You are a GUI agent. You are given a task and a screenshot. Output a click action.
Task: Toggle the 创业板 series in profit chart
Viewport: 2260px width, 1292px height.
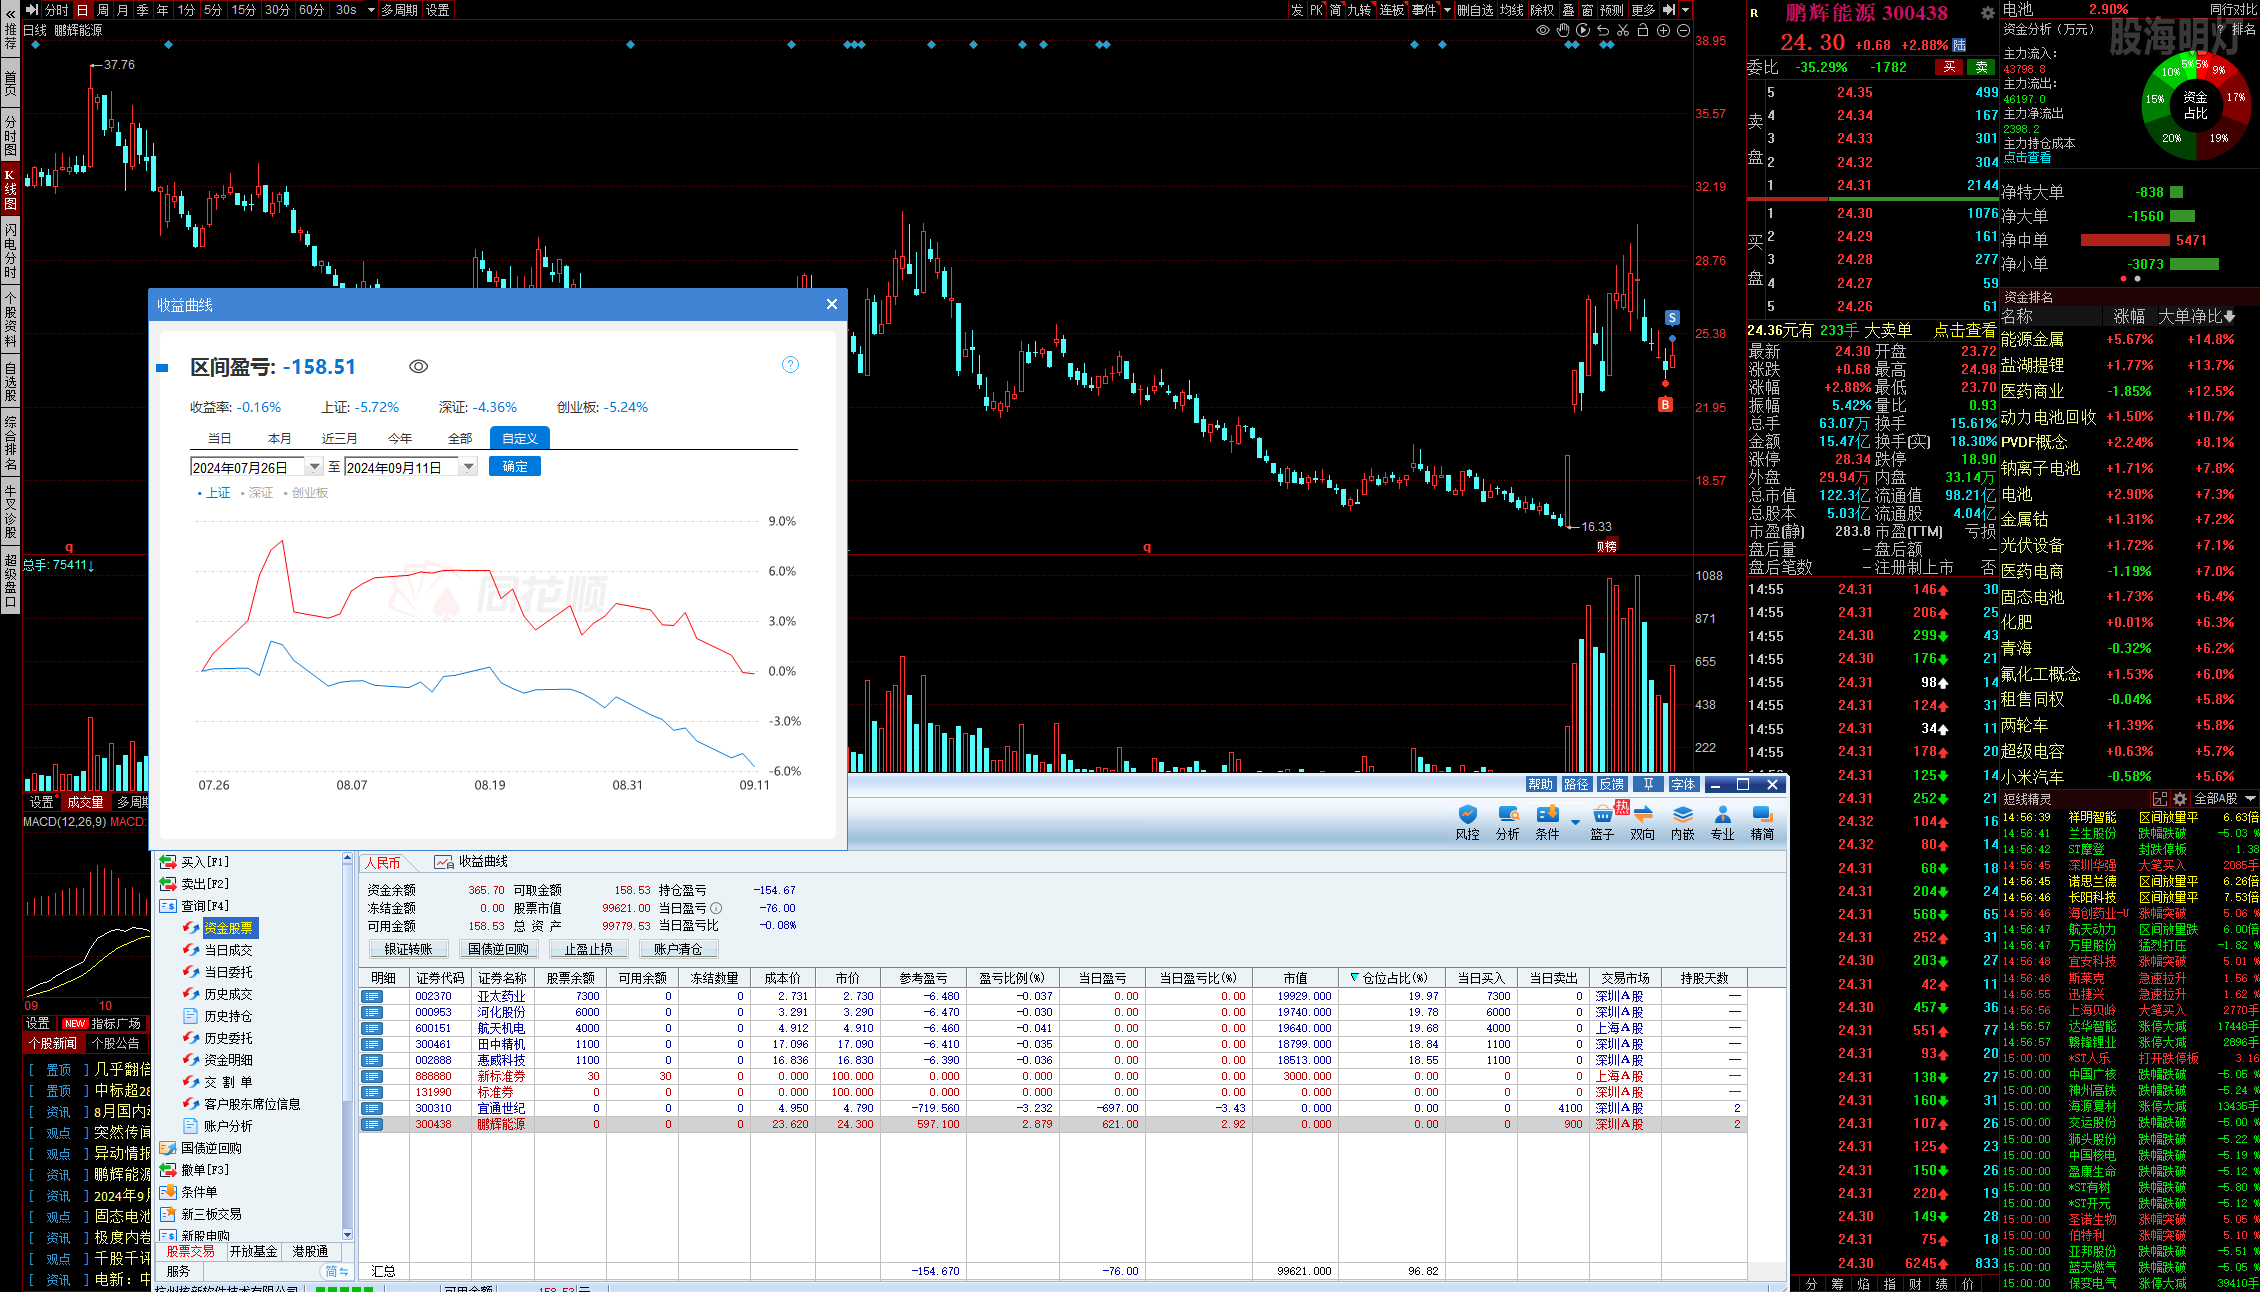306,493
